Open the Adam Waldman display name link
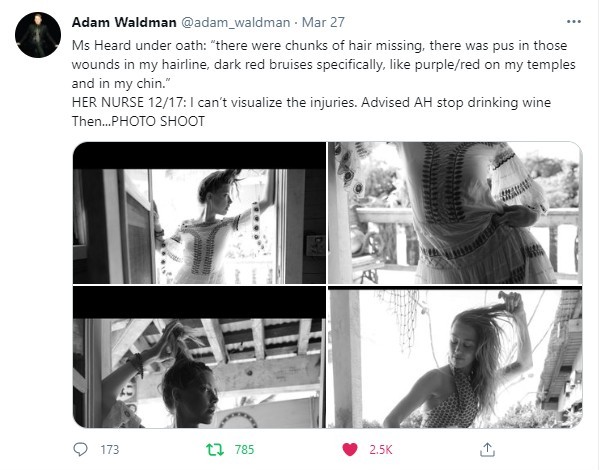600x470 pixels. (124, 22)
